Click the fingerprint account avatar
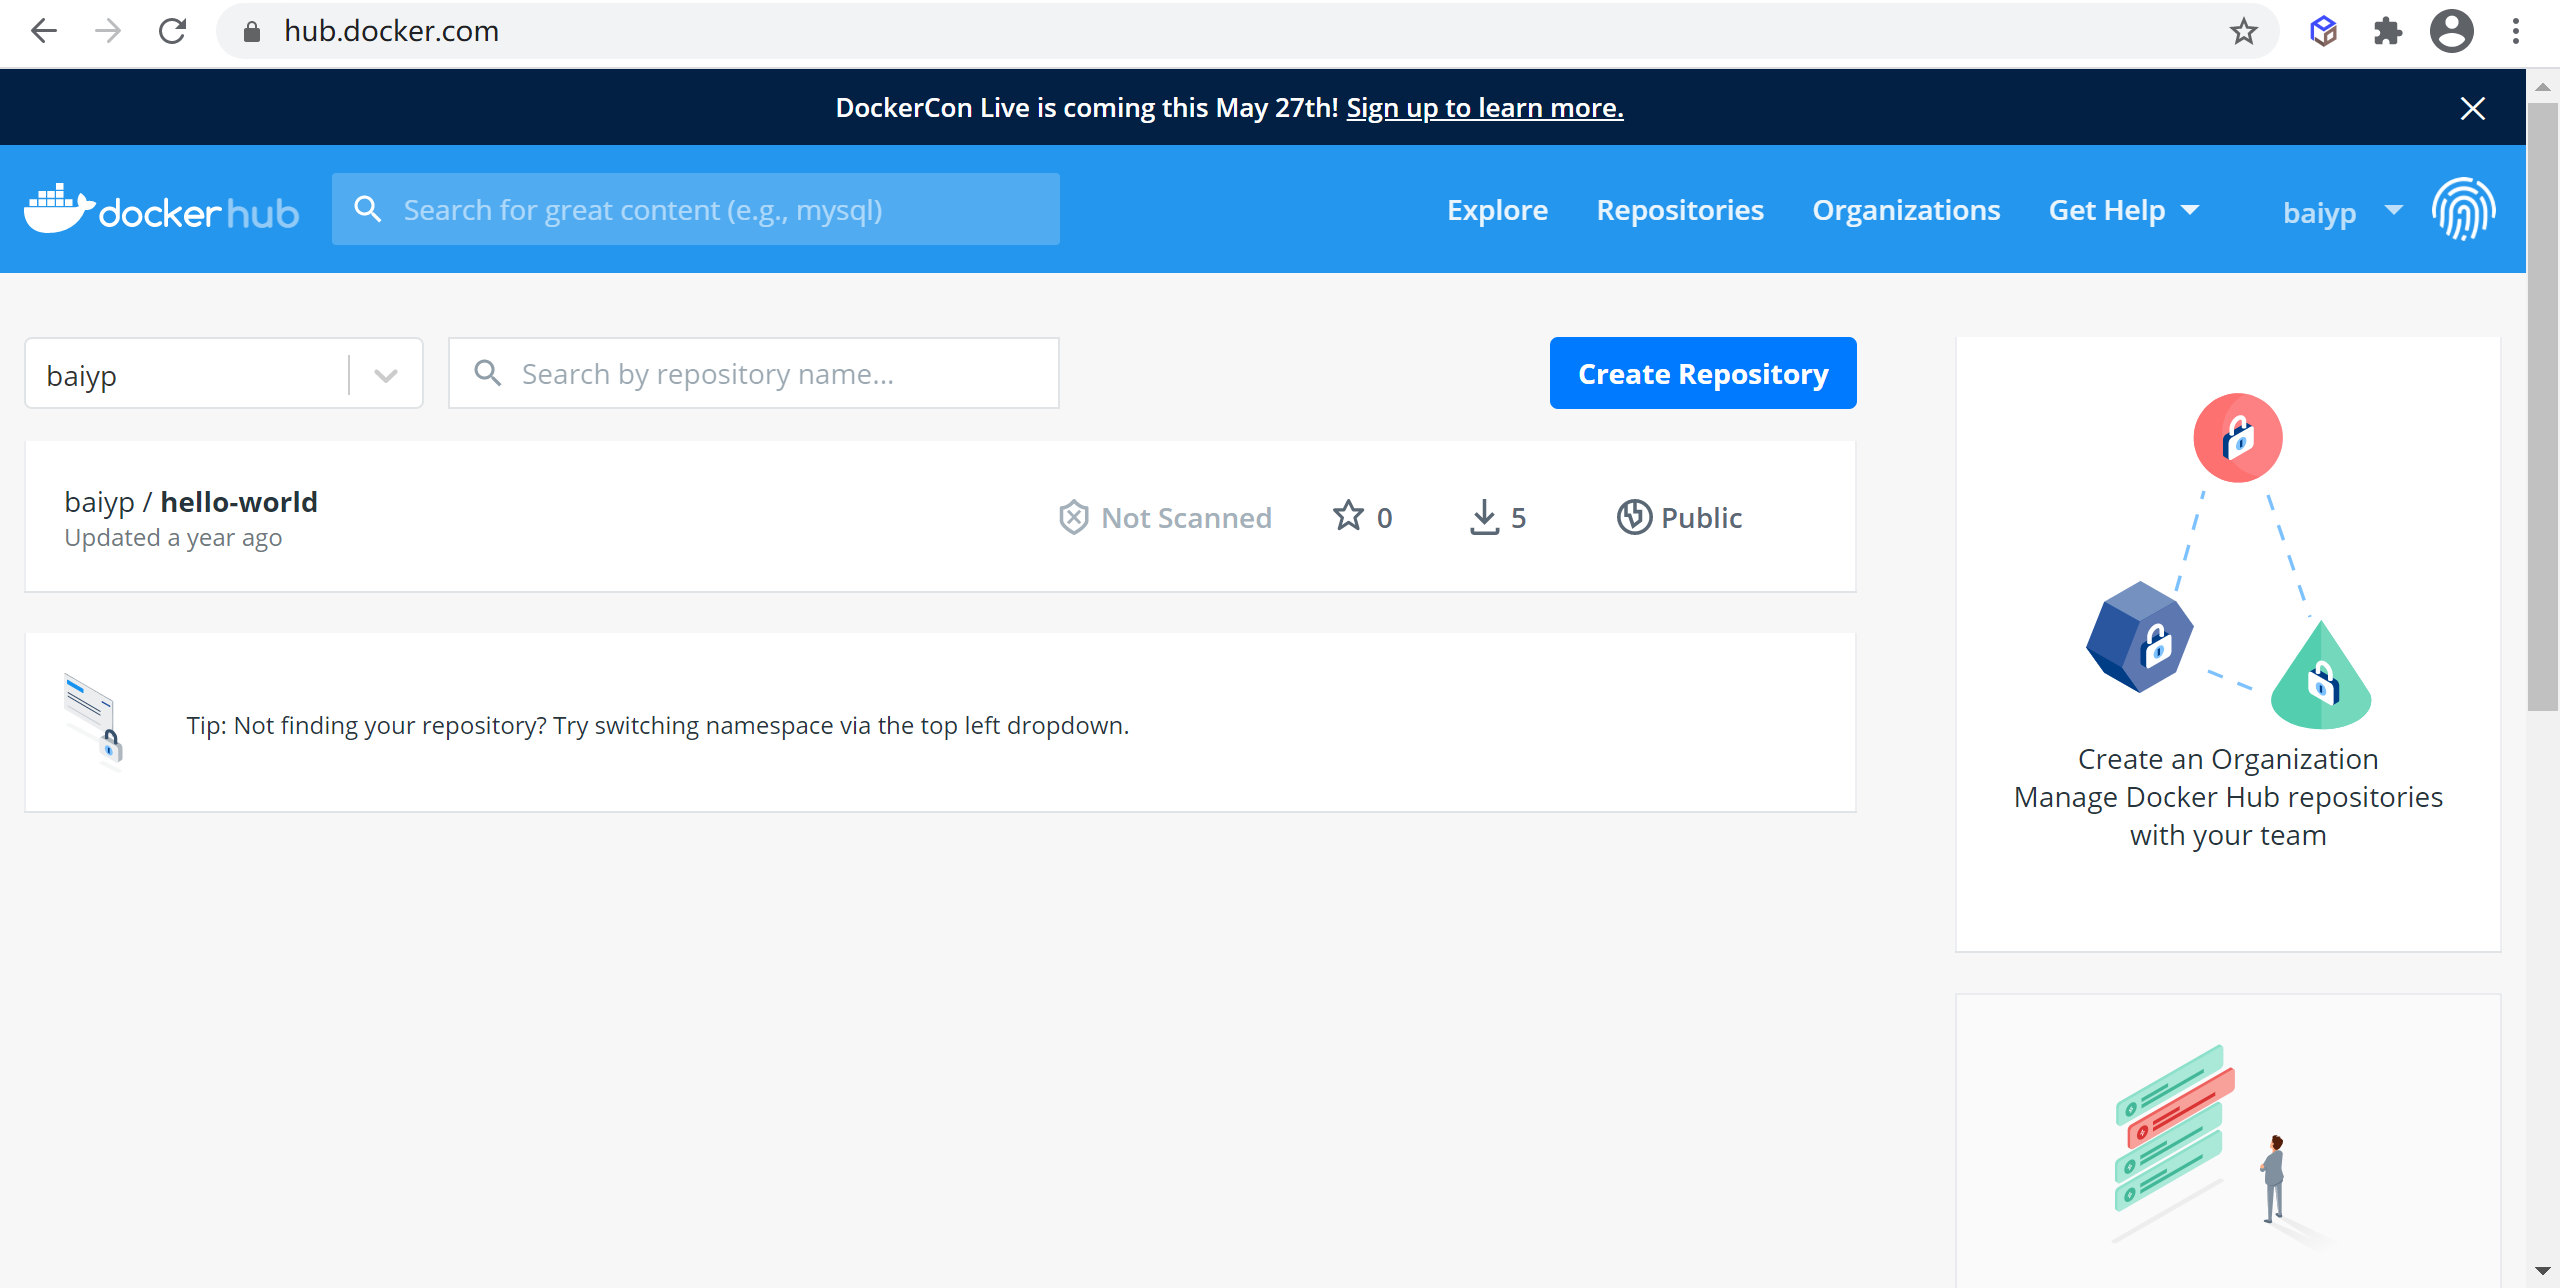The height and width of the screenshot is (1288, 2560). (x=2464, y=209)
